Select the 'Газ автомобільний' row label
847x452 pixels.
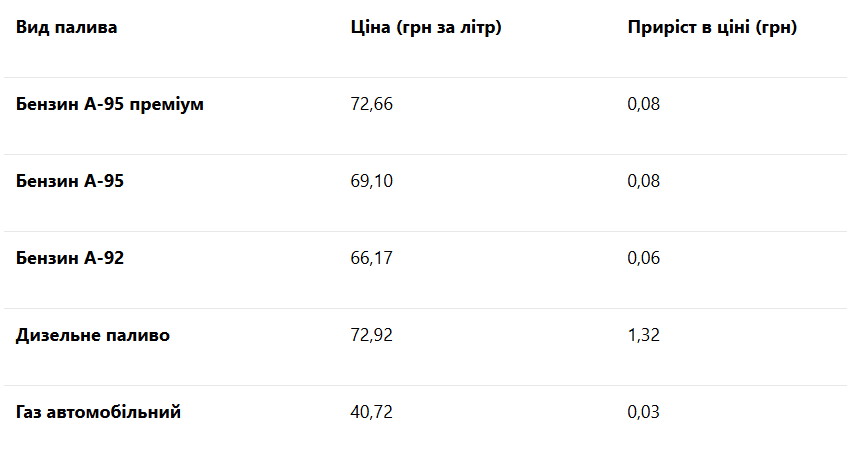tap(98, 412)
